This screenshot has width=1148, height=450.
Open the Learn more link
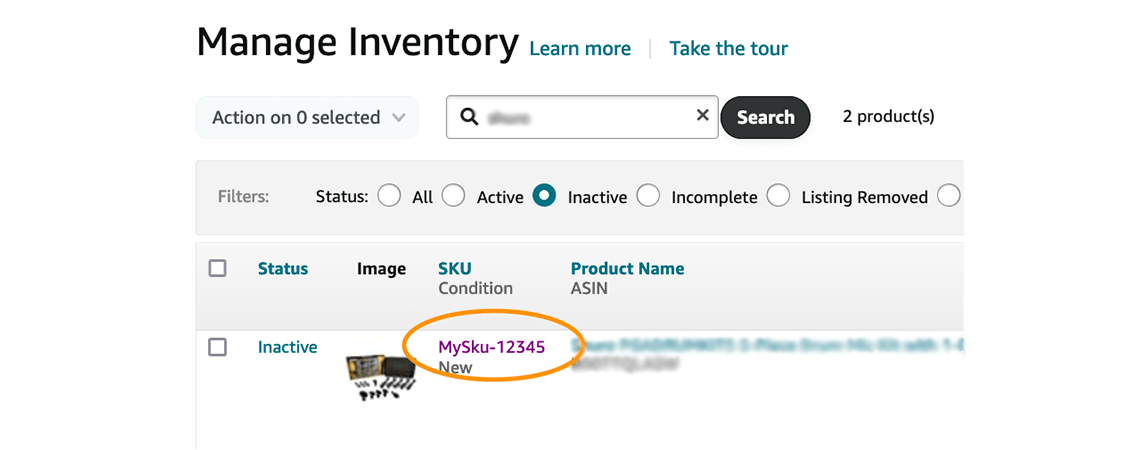tap(580, 49)
